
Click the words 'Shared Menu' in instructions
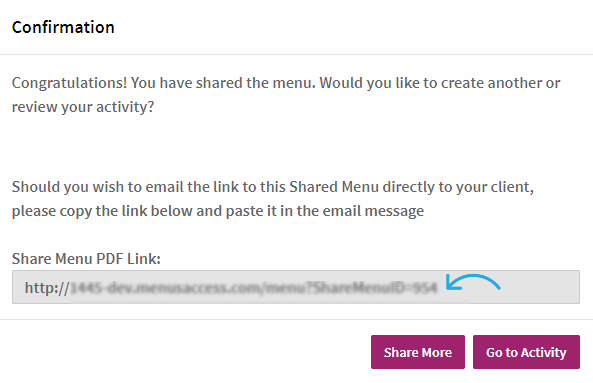tap(334, 187)
